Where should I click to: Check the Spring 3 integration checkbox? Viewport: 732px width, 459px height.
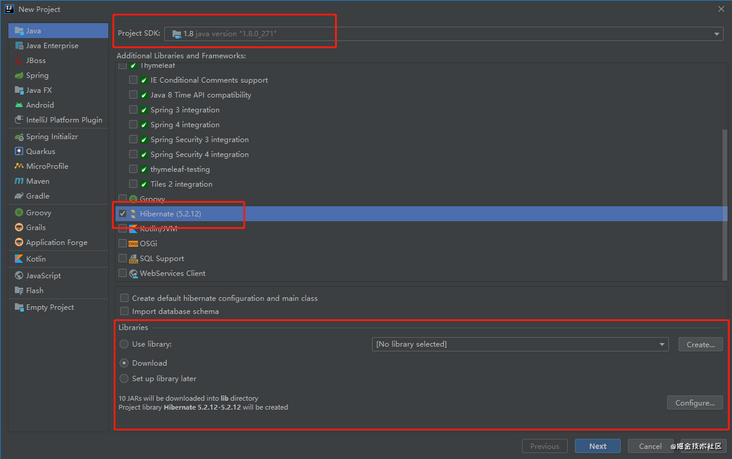133,110
